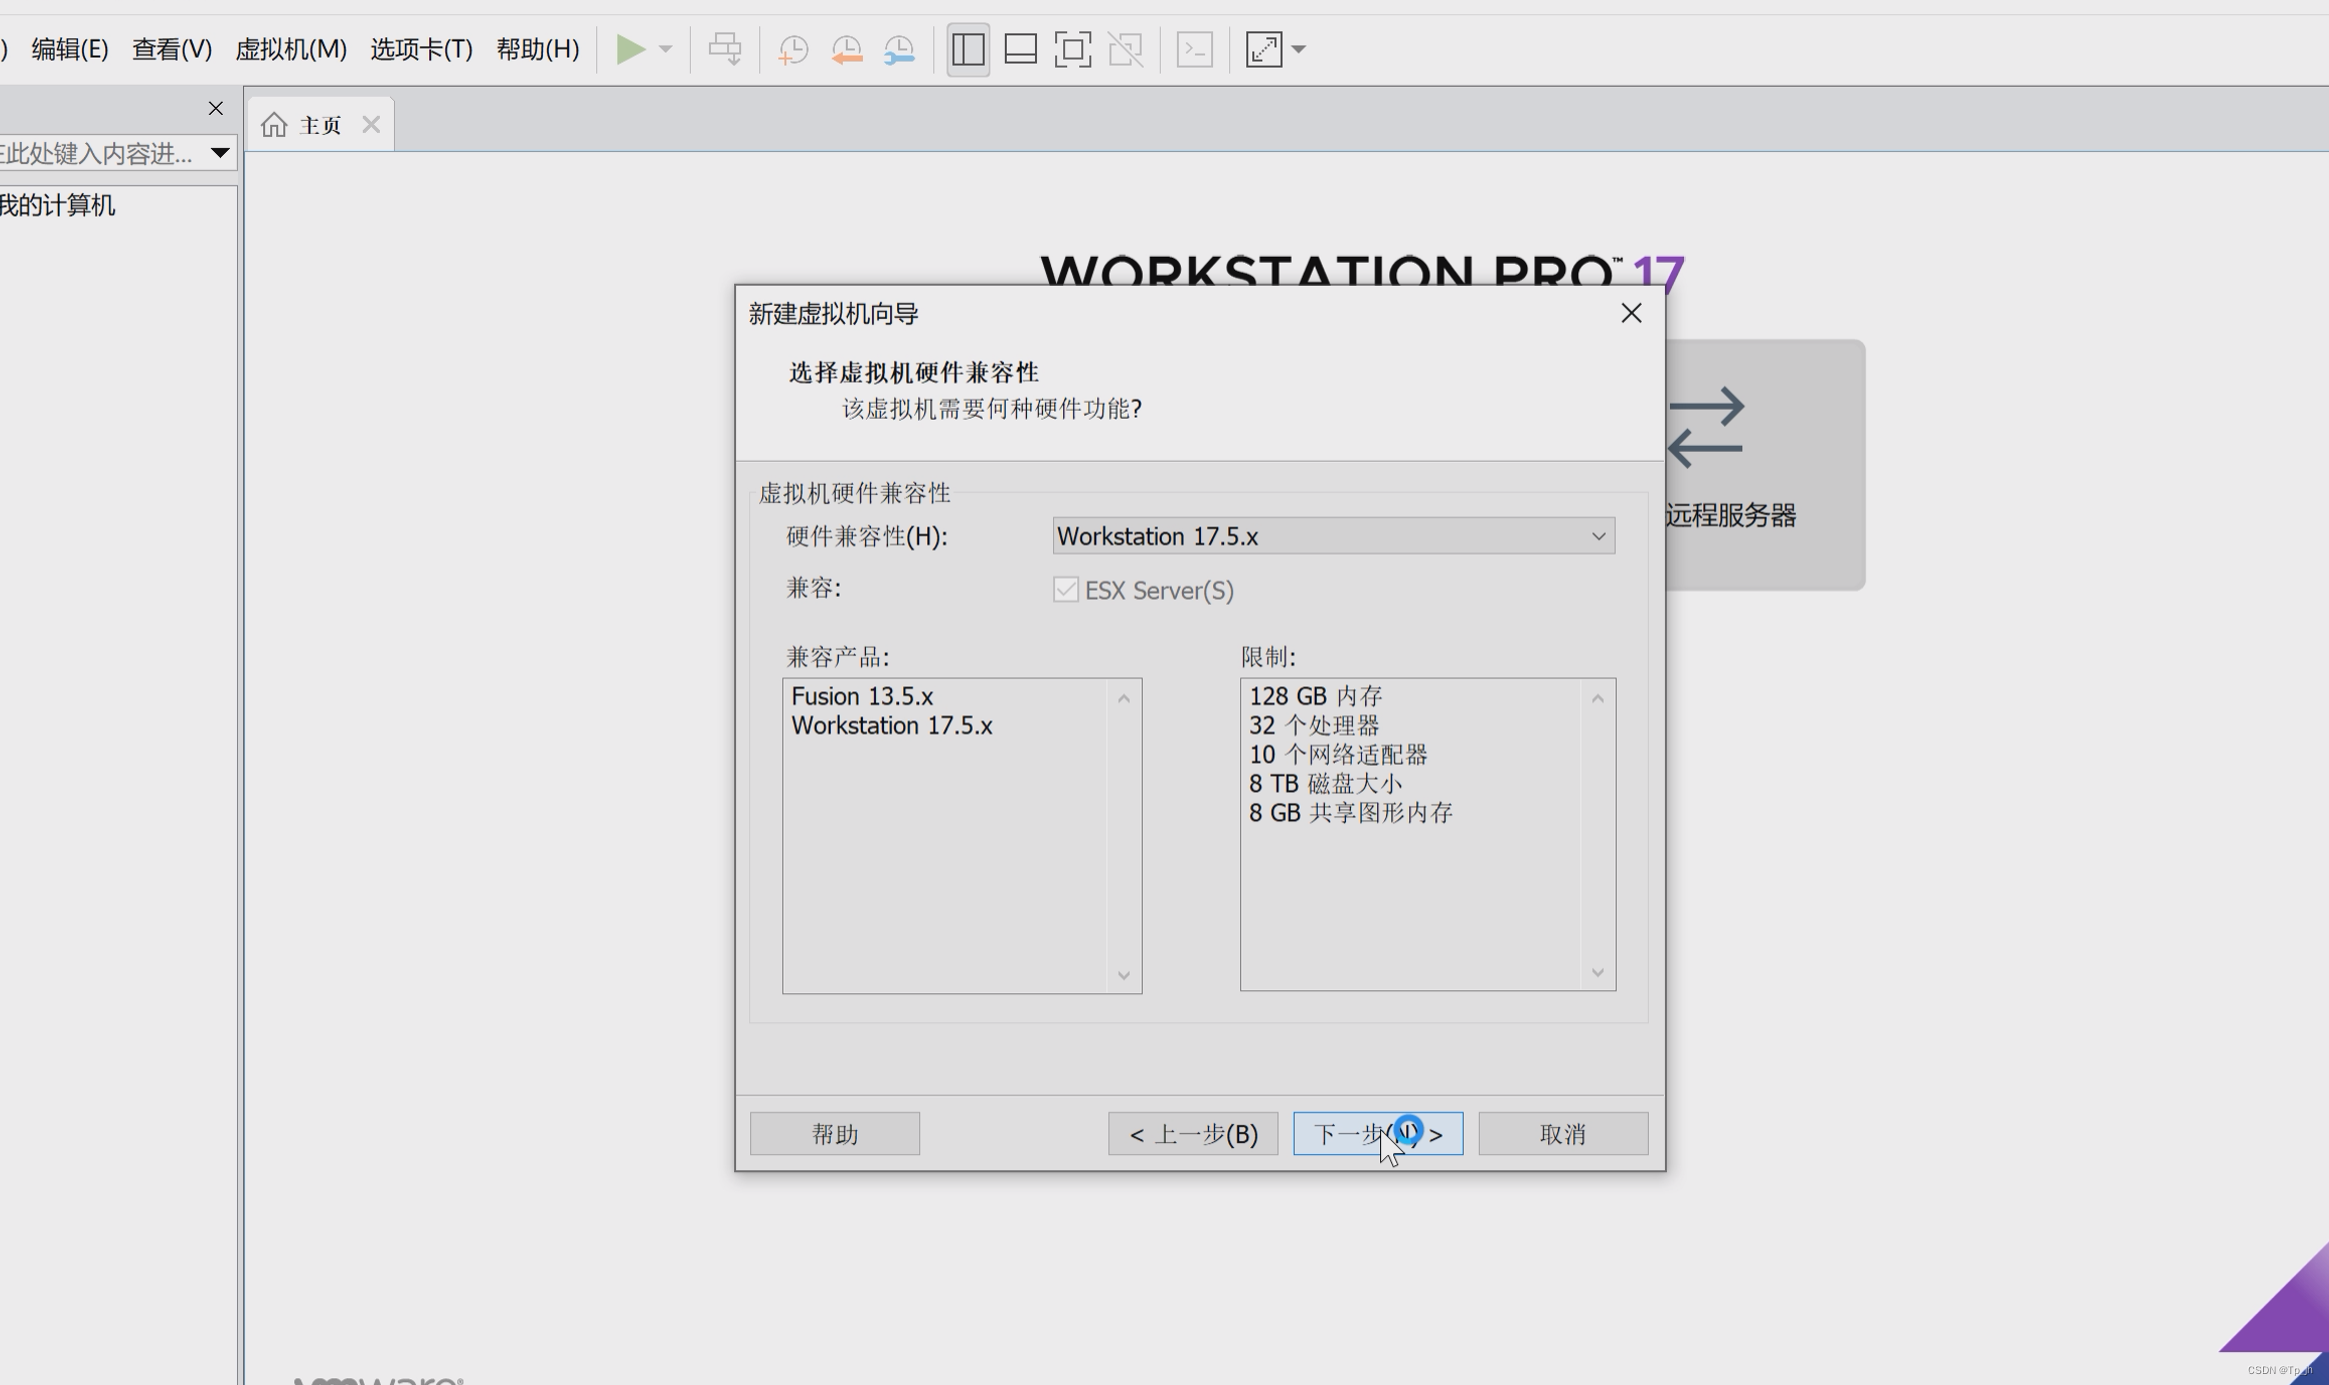
Task: Click Send Ctrl+Alt+Del toolbar icon
Action: (725, 49)
